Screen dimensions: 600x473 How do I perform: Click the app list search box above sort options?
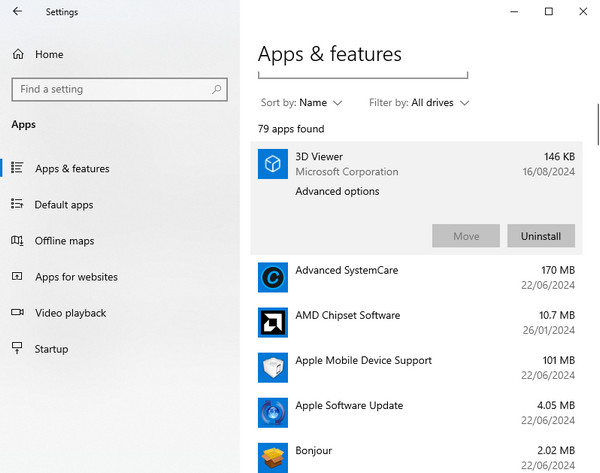click(363, 74)
